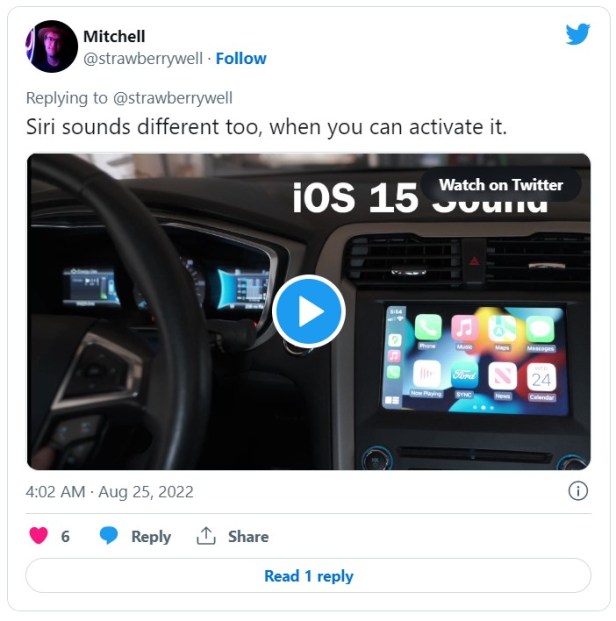Click the tweet text about Siri
This screenshot has height=621, width=616.
266,128
